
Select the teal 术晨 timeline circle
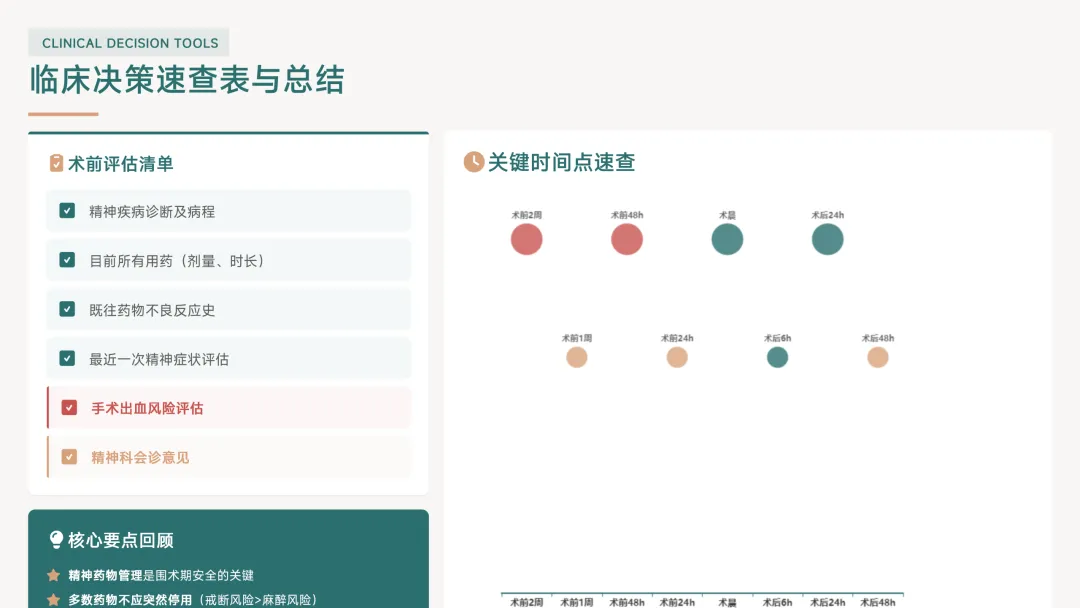[727, 239]
